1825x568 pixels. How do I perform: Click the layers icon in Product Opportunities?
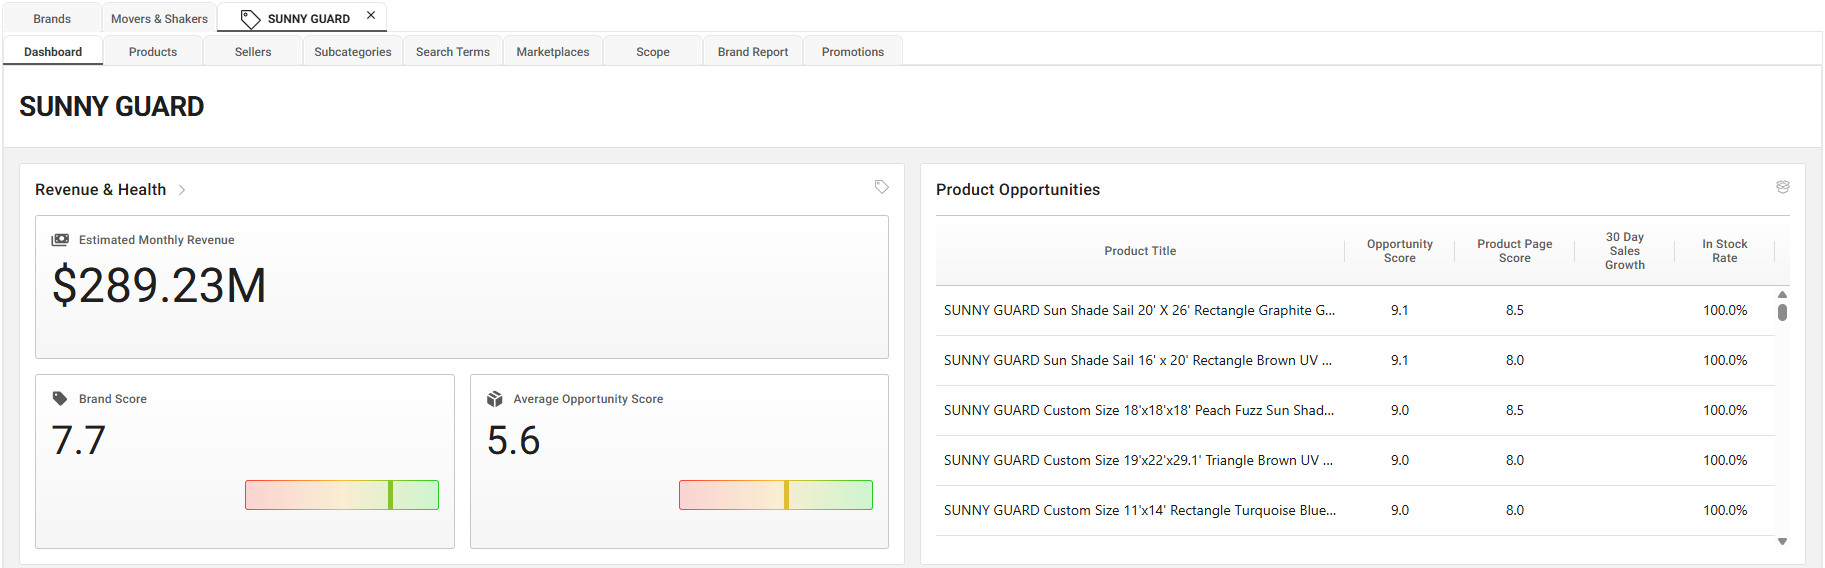point(1782,187)
